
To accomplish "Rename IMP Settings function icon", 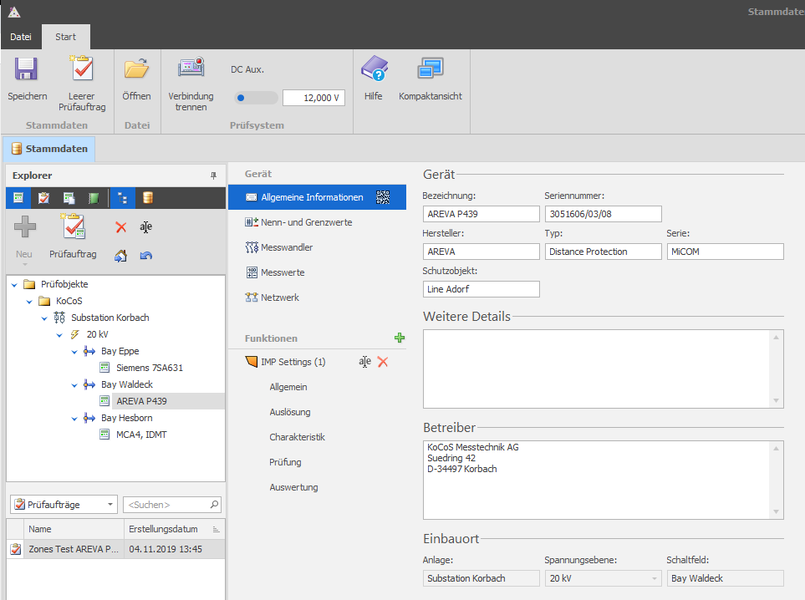I will pyautogui.click(x=365, y=362).
